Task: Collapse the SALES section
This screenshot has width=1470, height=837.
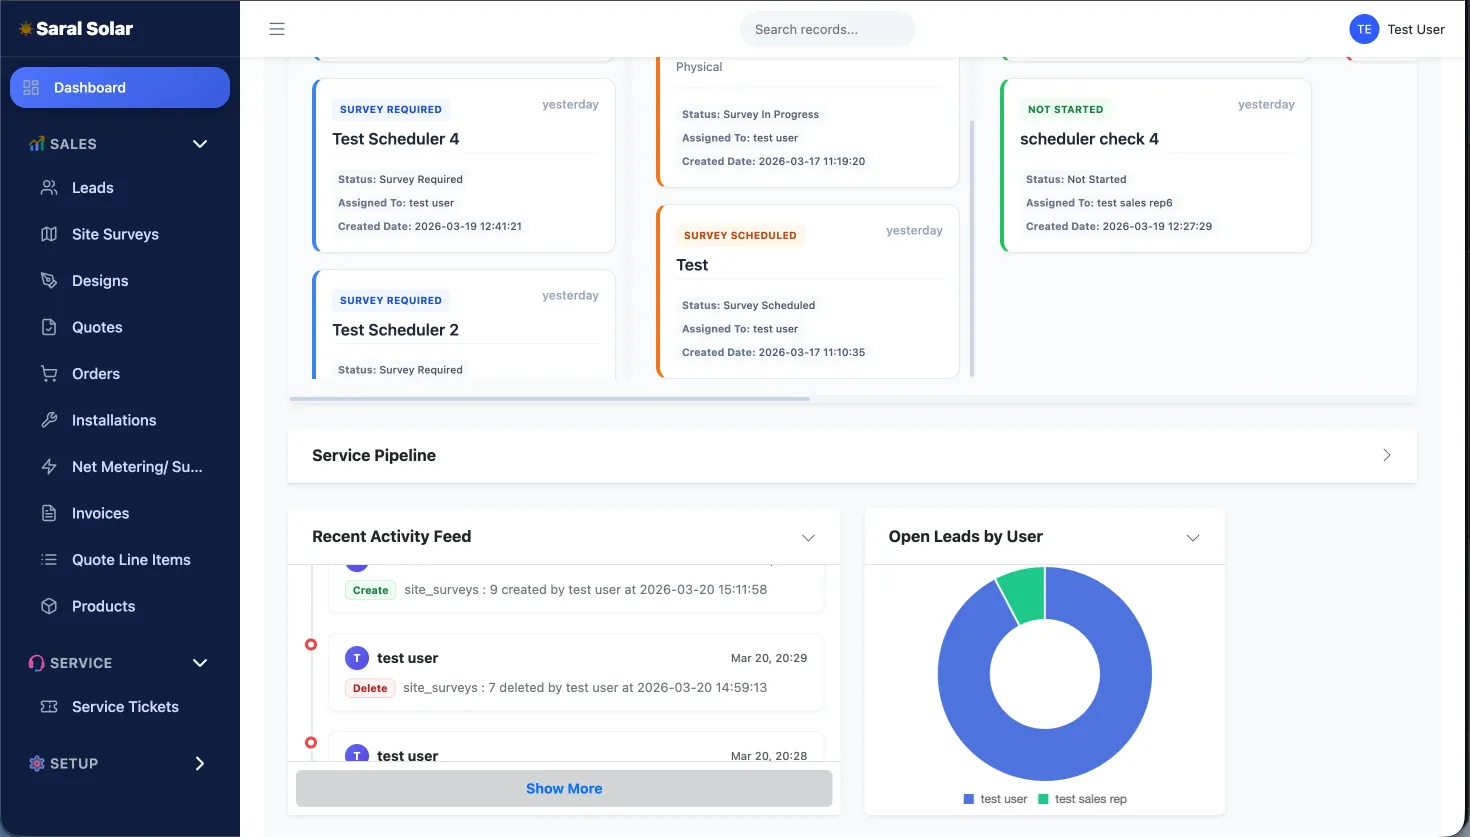Action: tap(199, 143)
